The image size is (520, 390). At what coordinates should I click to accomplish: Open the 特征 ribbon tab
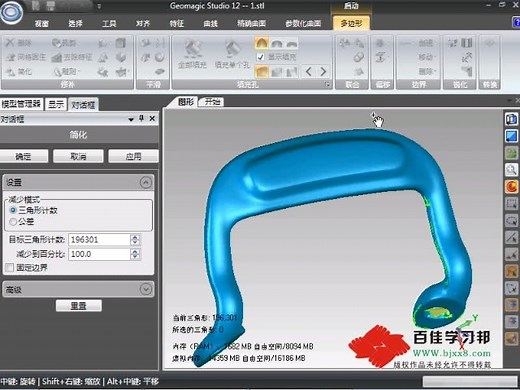pyautogui.click(x=177, y=23)
